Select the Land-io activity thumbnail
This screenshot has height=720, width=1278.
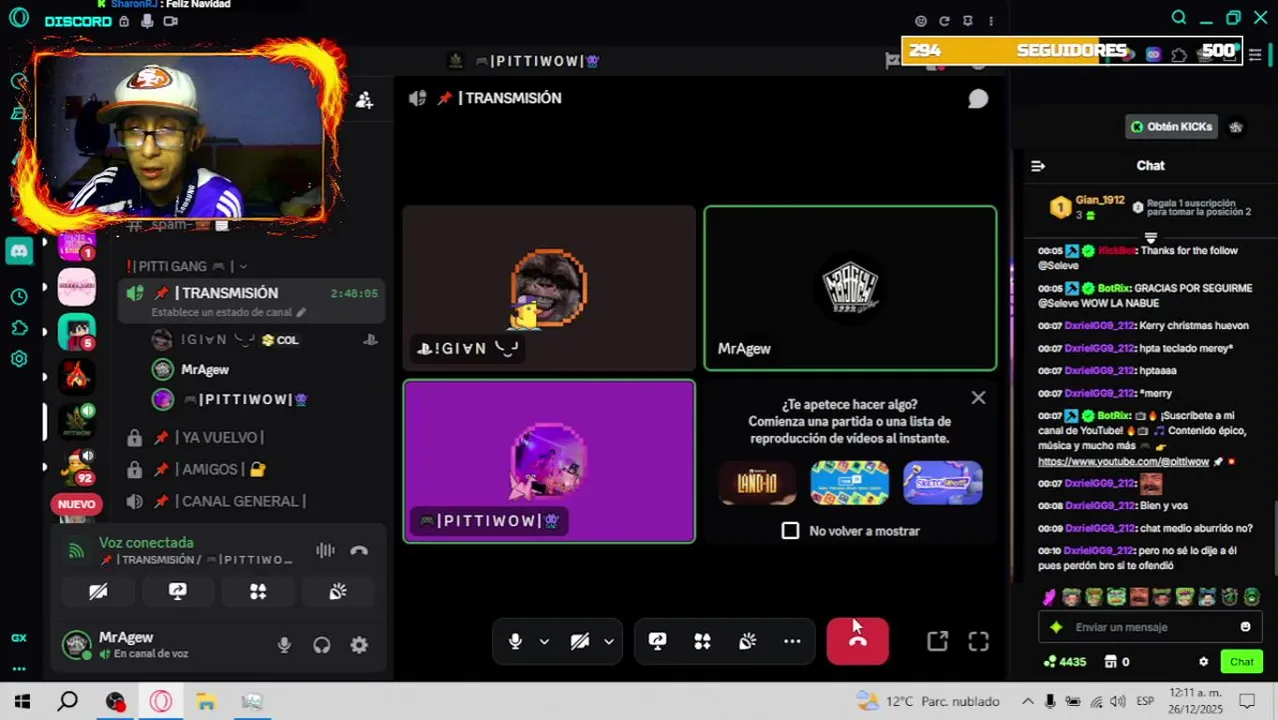coord(757,483)
